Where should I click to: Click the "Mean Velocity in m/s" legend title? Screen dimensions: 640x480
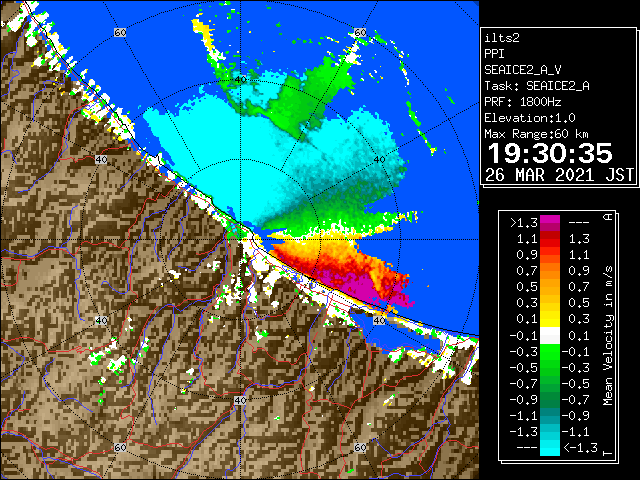click(x=608, y=336)
